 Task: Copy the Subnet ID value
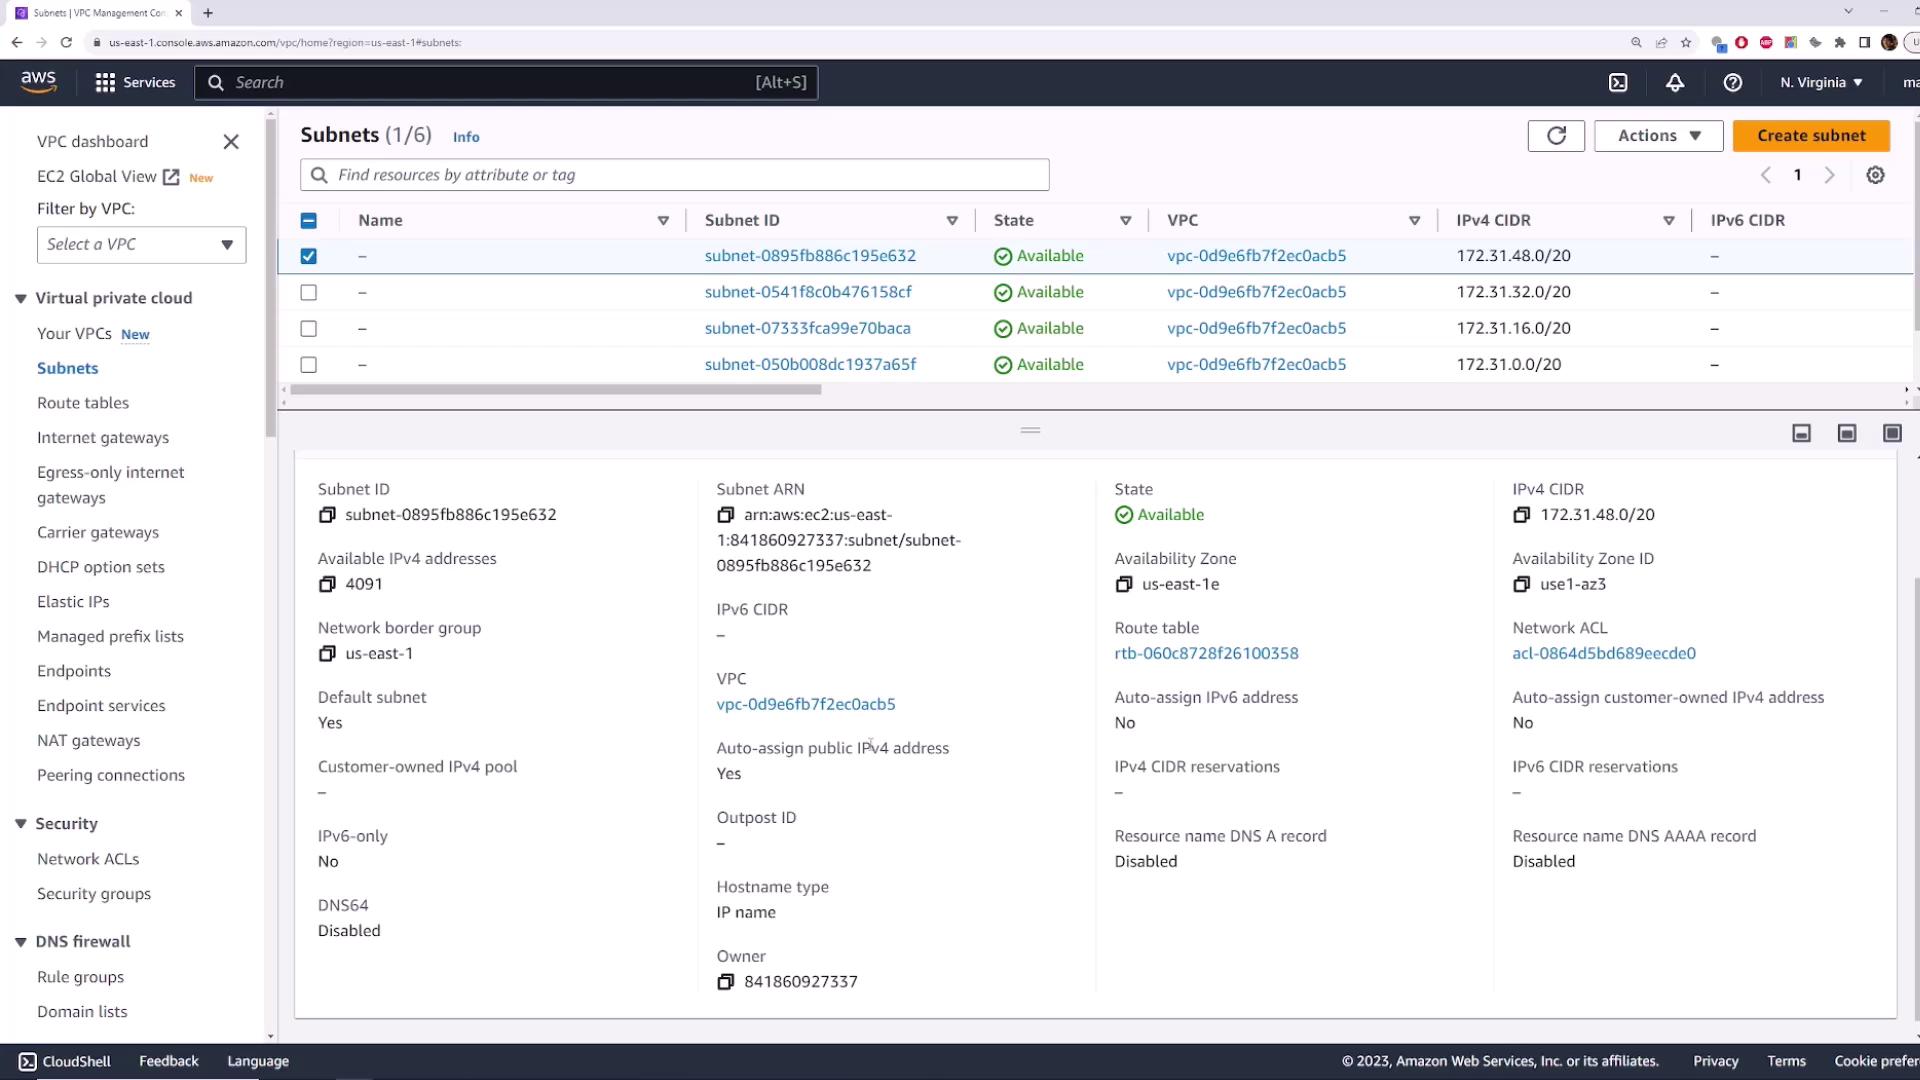[327, 515]
